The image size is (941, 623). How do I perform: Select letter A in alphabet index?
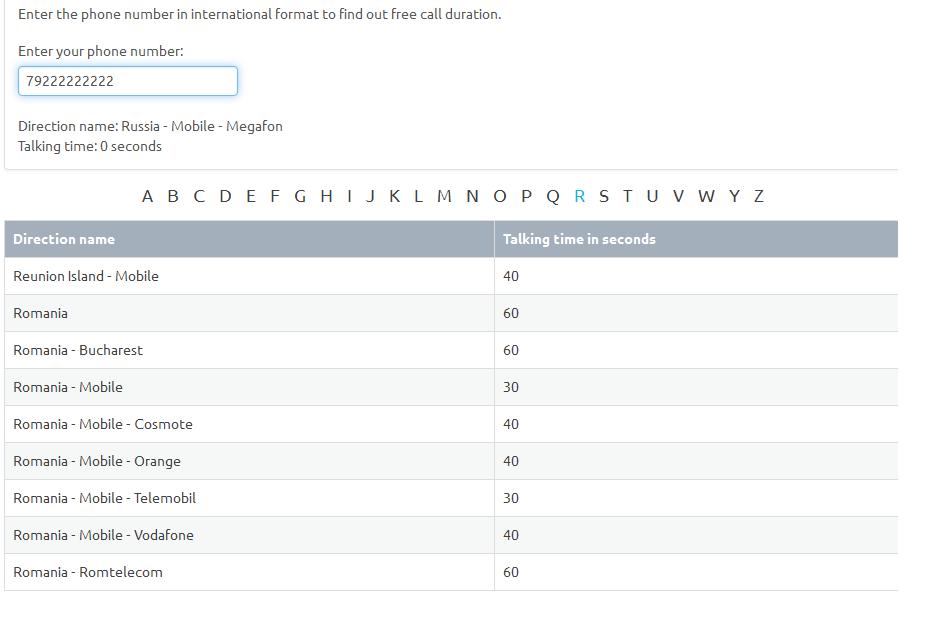click(147, 196)
